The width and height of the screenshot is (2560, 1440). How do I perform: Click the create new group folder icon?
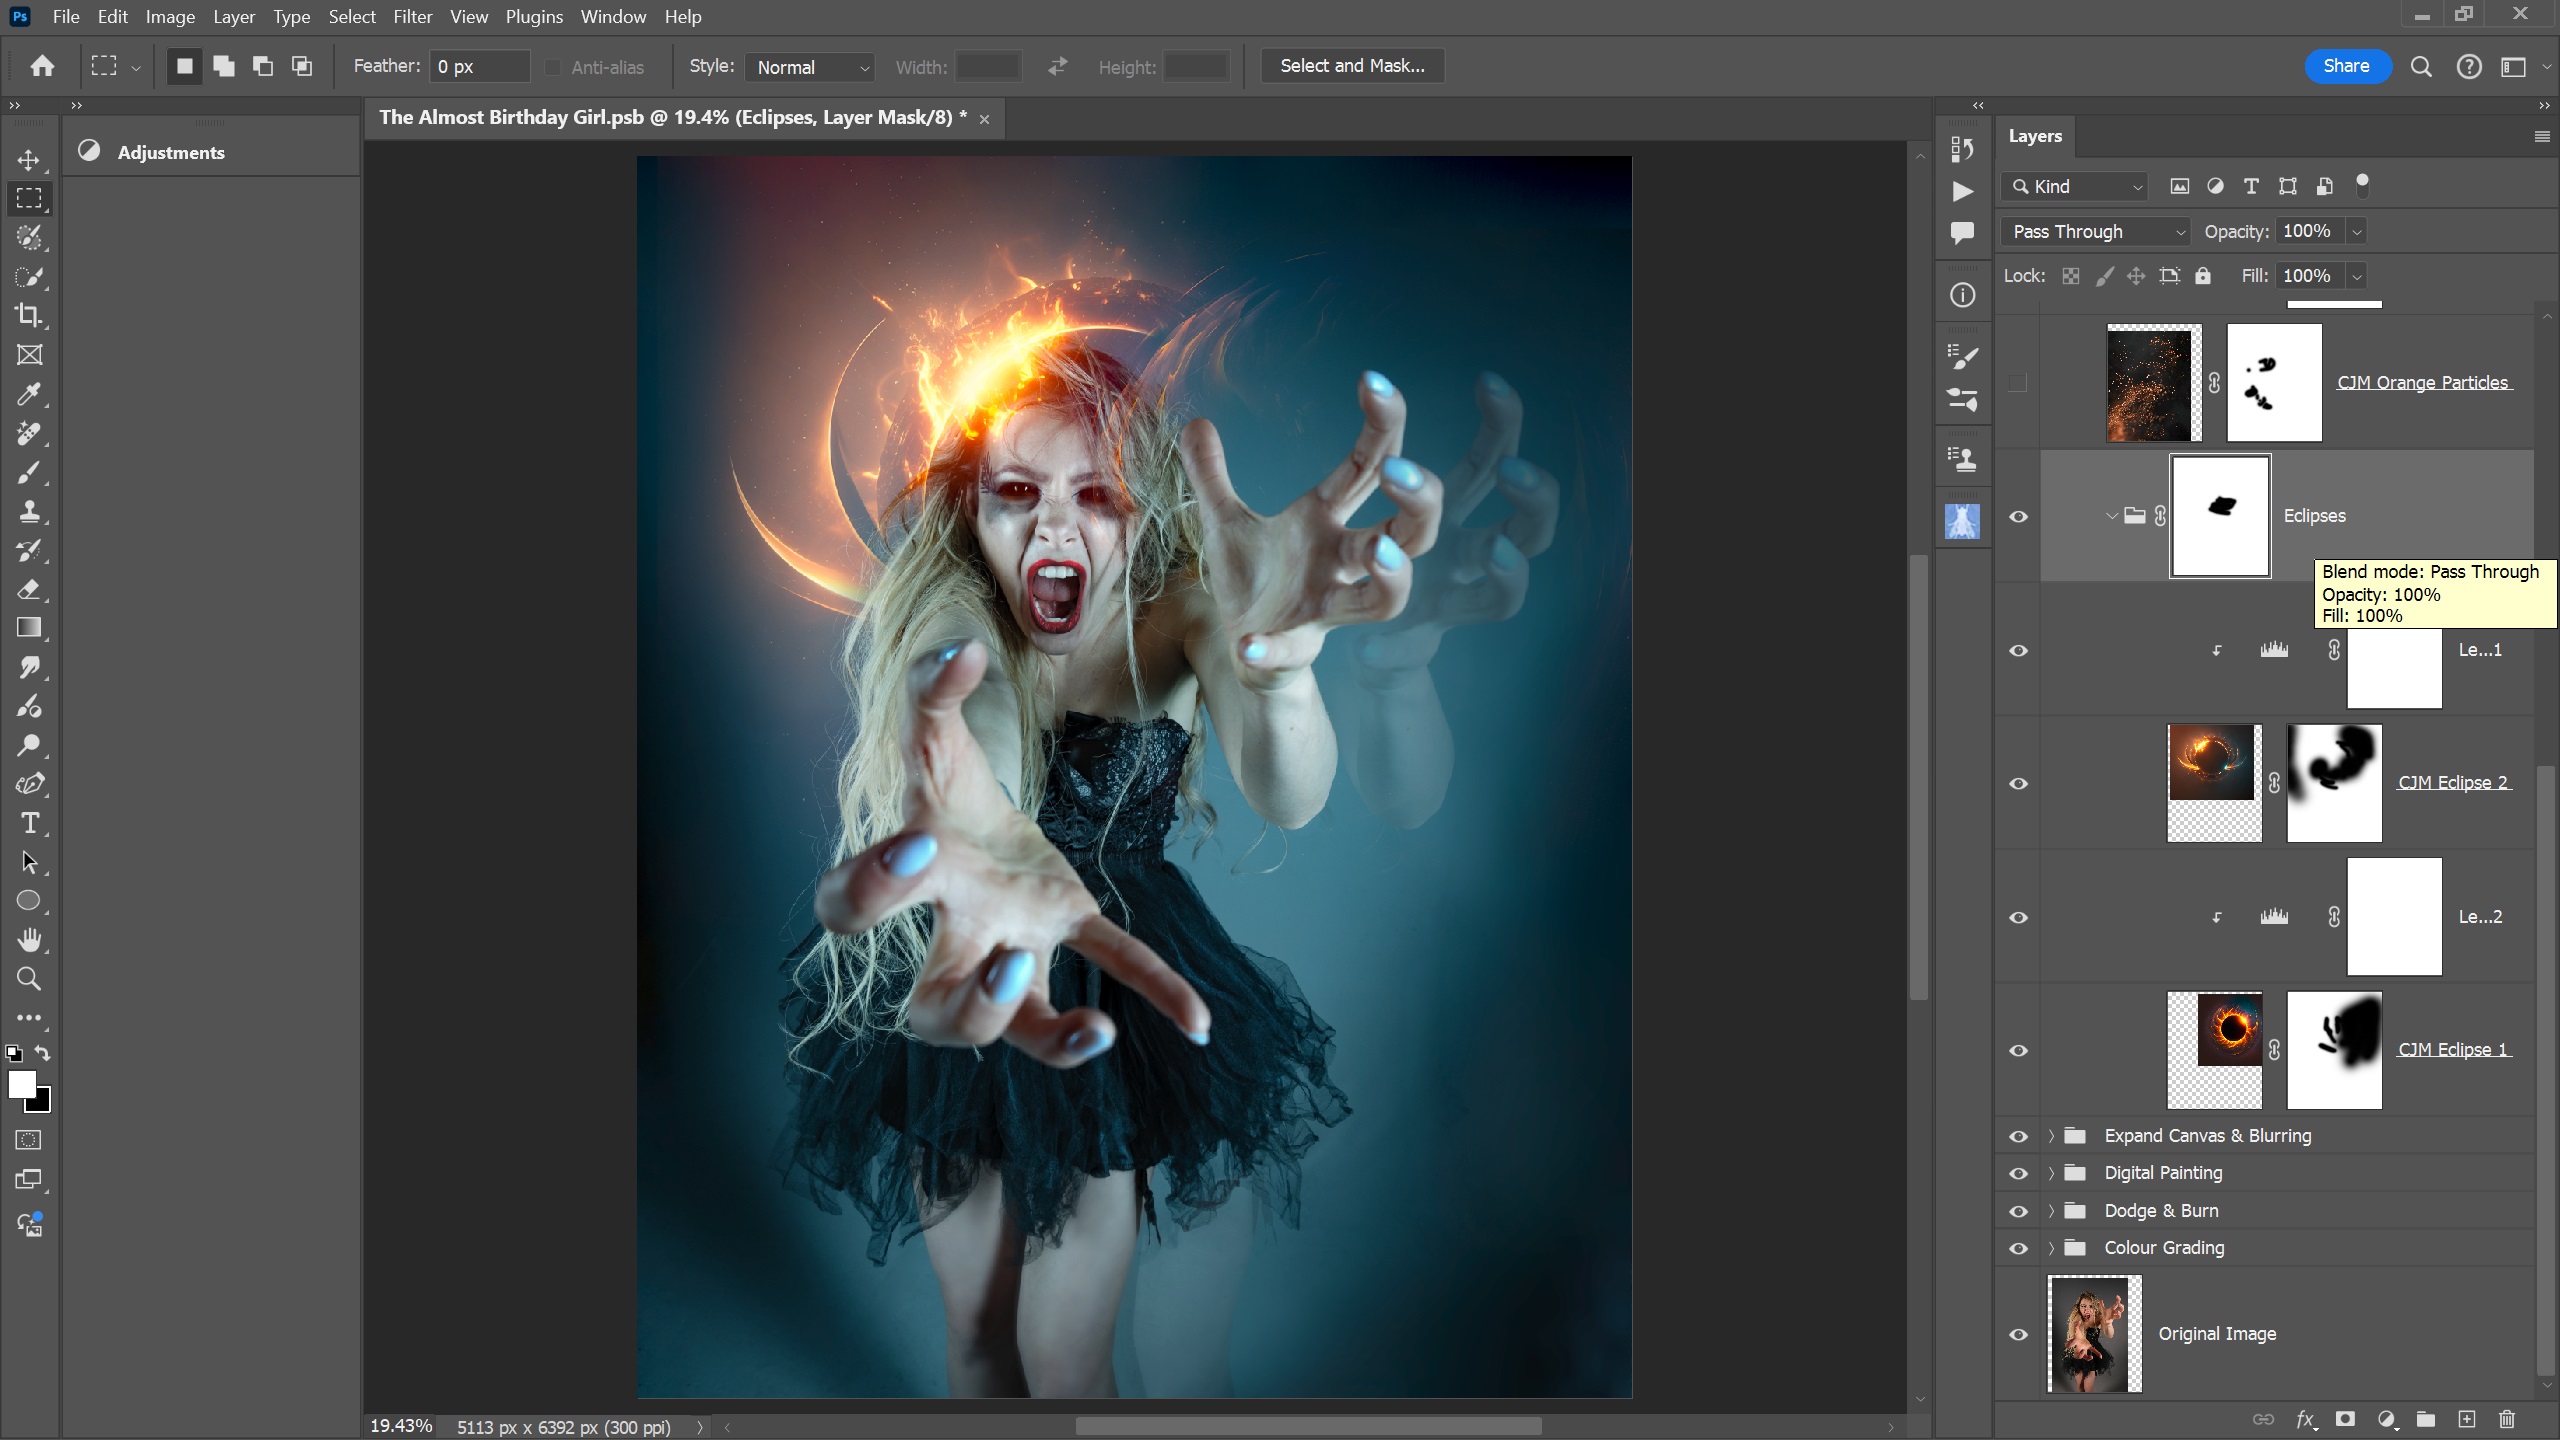[2425, 1419]
